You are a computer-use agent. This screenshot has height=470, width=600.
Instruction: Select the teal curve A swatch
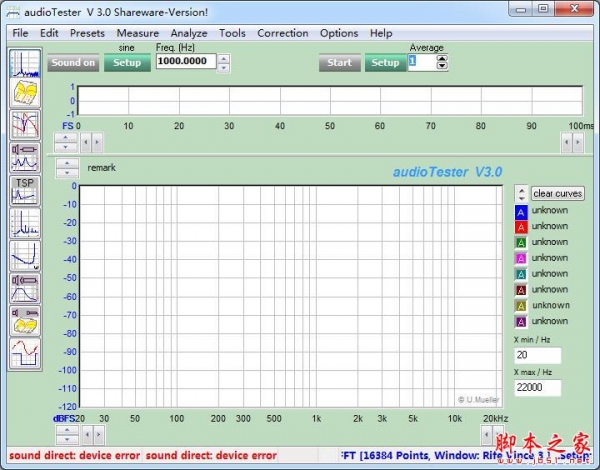click(x=521, y=274)
